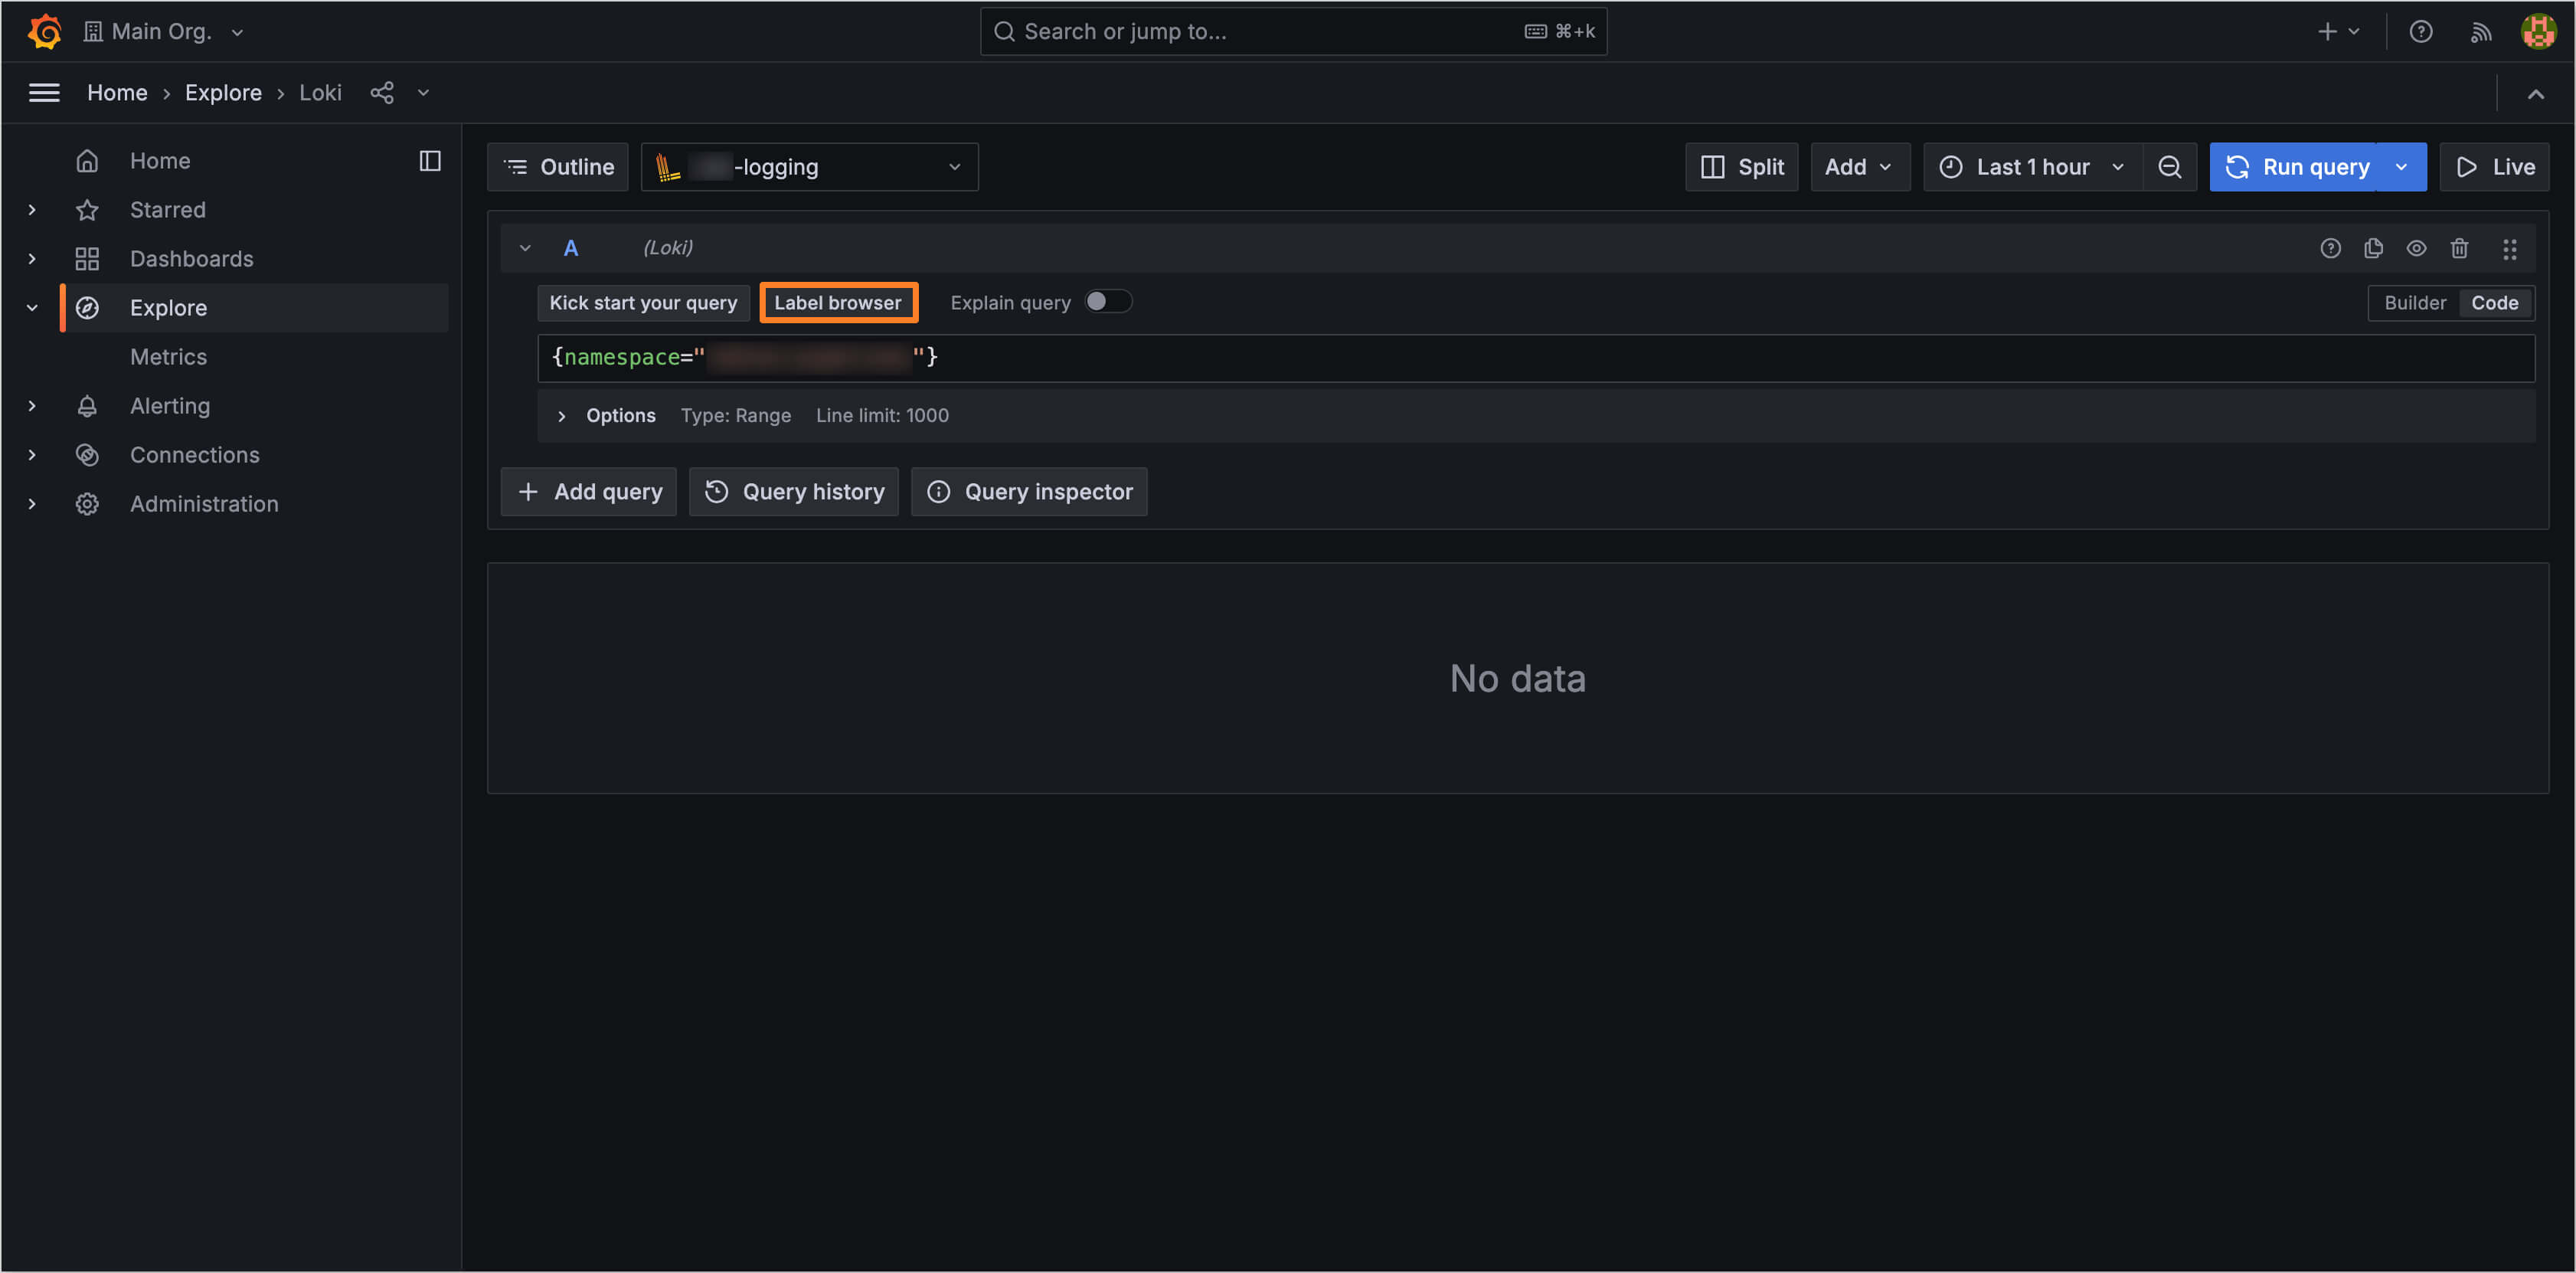The width and height of the screenshot is (2576, 1273).
Task: Click the Connections icon in sidebar
Action: pos(87,455)
